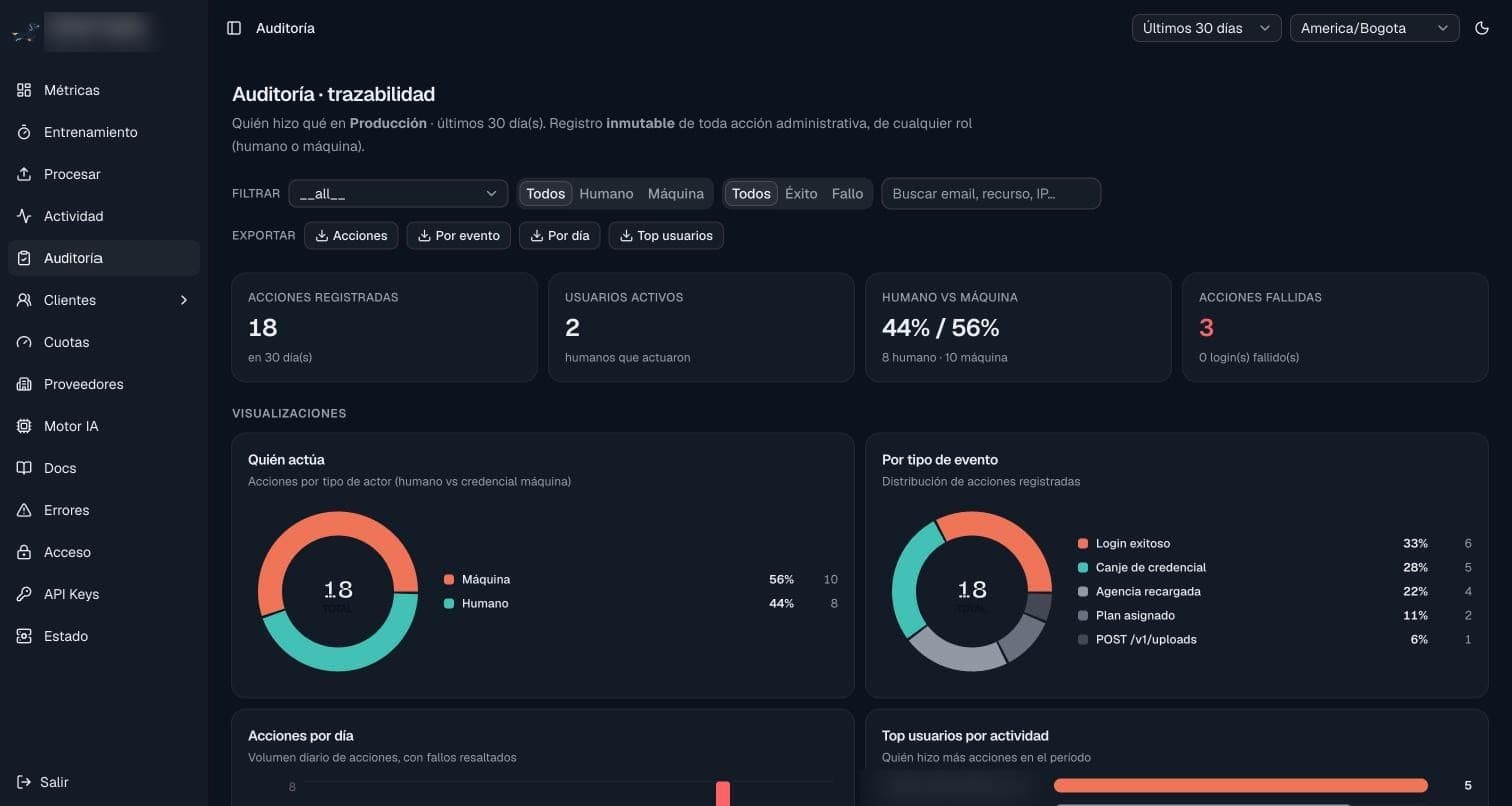This screenshot has height=806, width=1512.
Task: Click the Docs book icon
Action: pyautogui.click(x=24, y=468)
